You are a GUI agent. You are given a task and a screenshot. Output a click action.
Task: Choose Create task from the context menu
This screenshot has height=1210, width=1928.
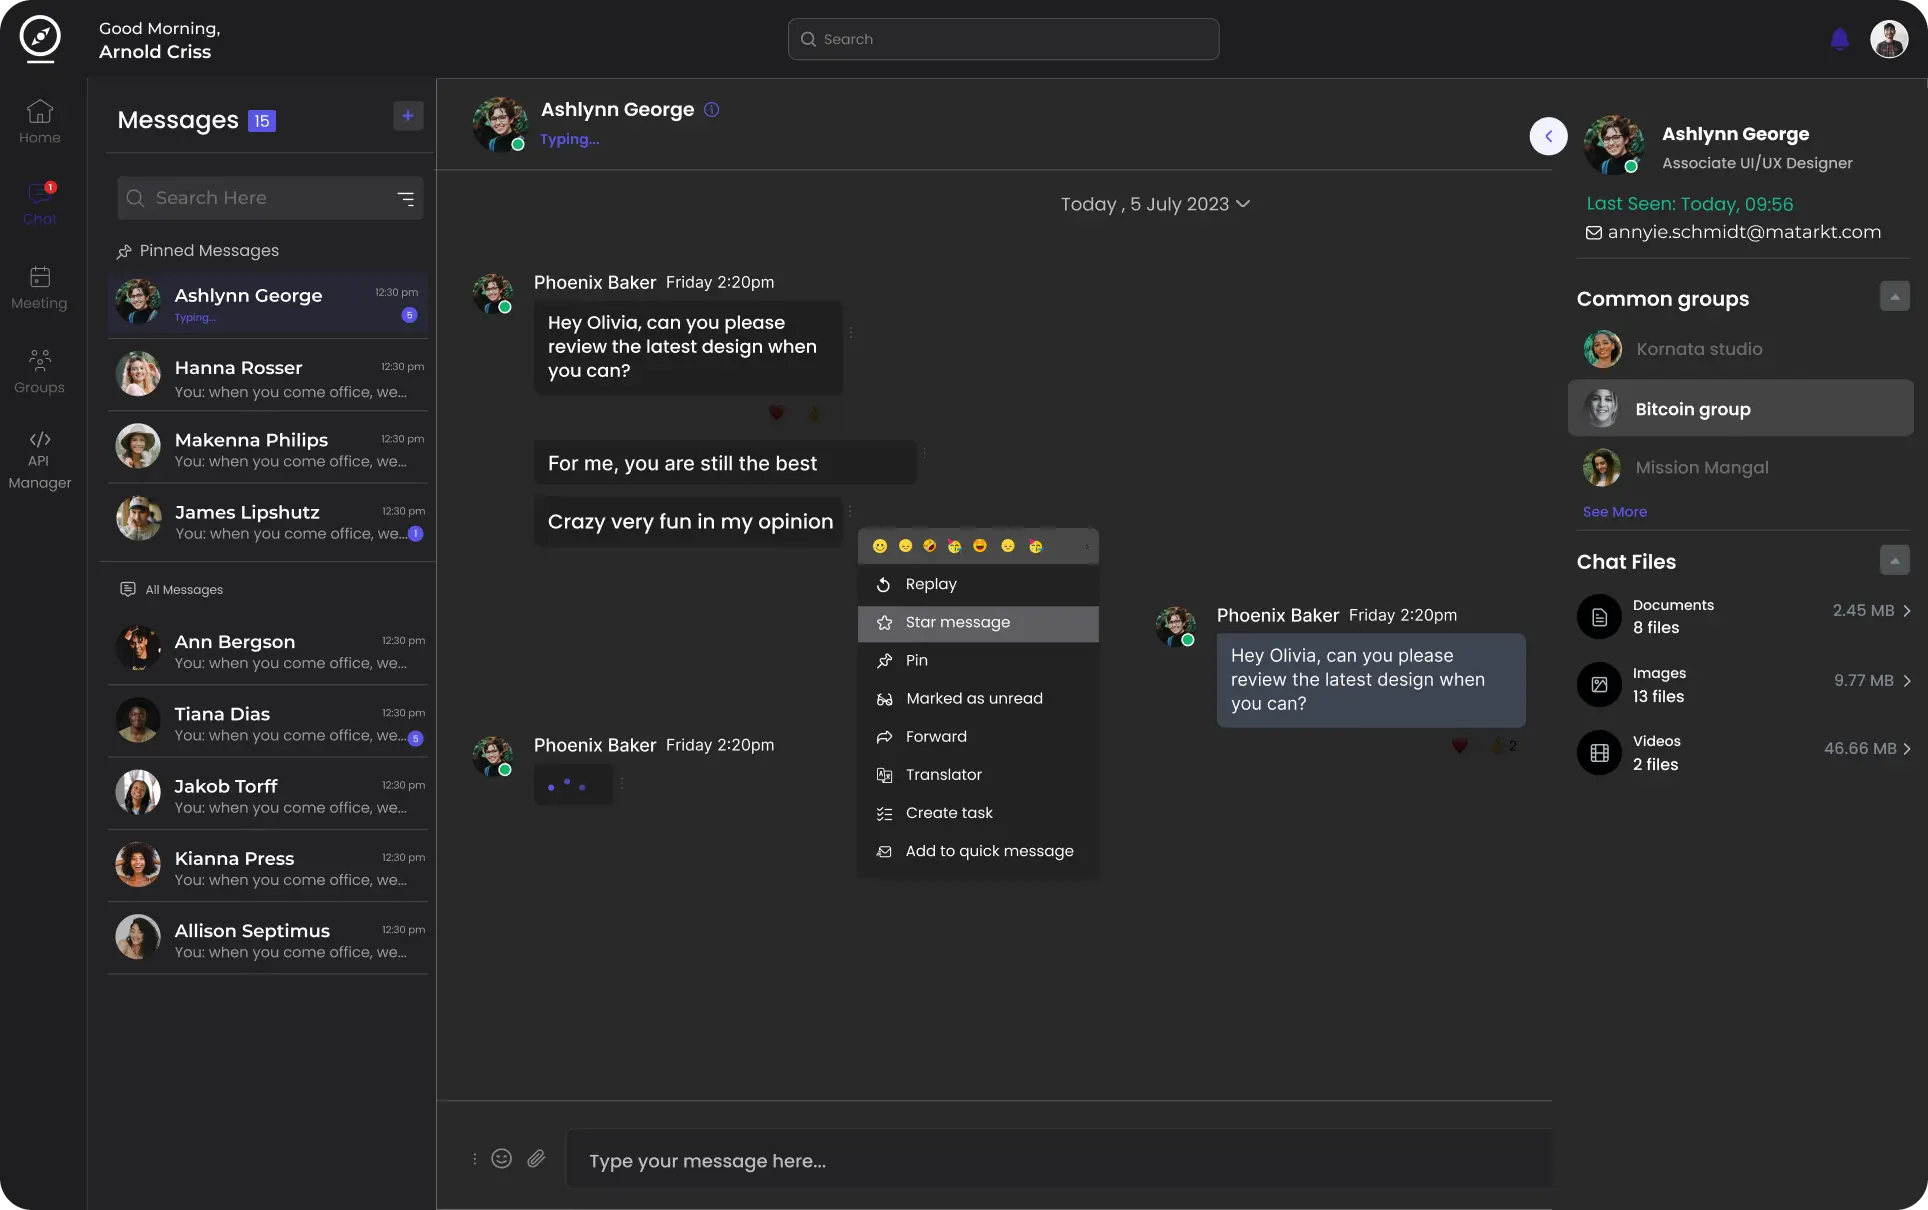coord(948,813)
